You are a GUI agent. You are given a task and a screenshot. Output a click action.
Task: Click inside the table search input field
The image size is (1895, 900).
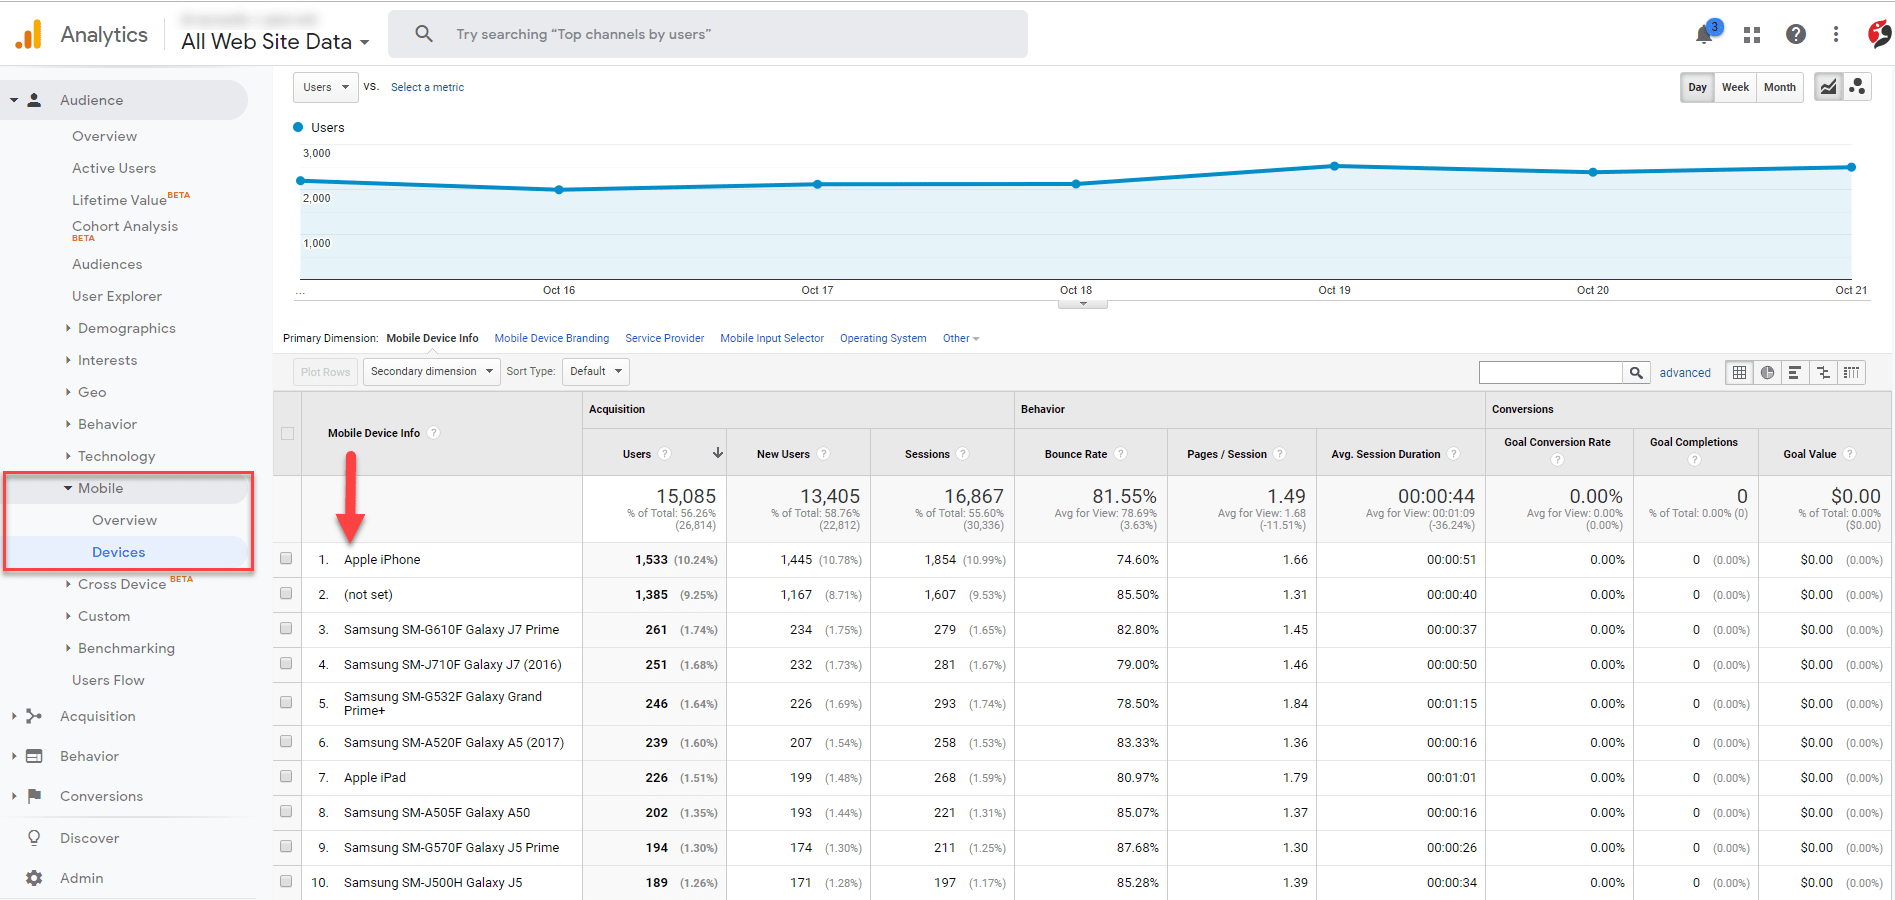pos(1550,371)
